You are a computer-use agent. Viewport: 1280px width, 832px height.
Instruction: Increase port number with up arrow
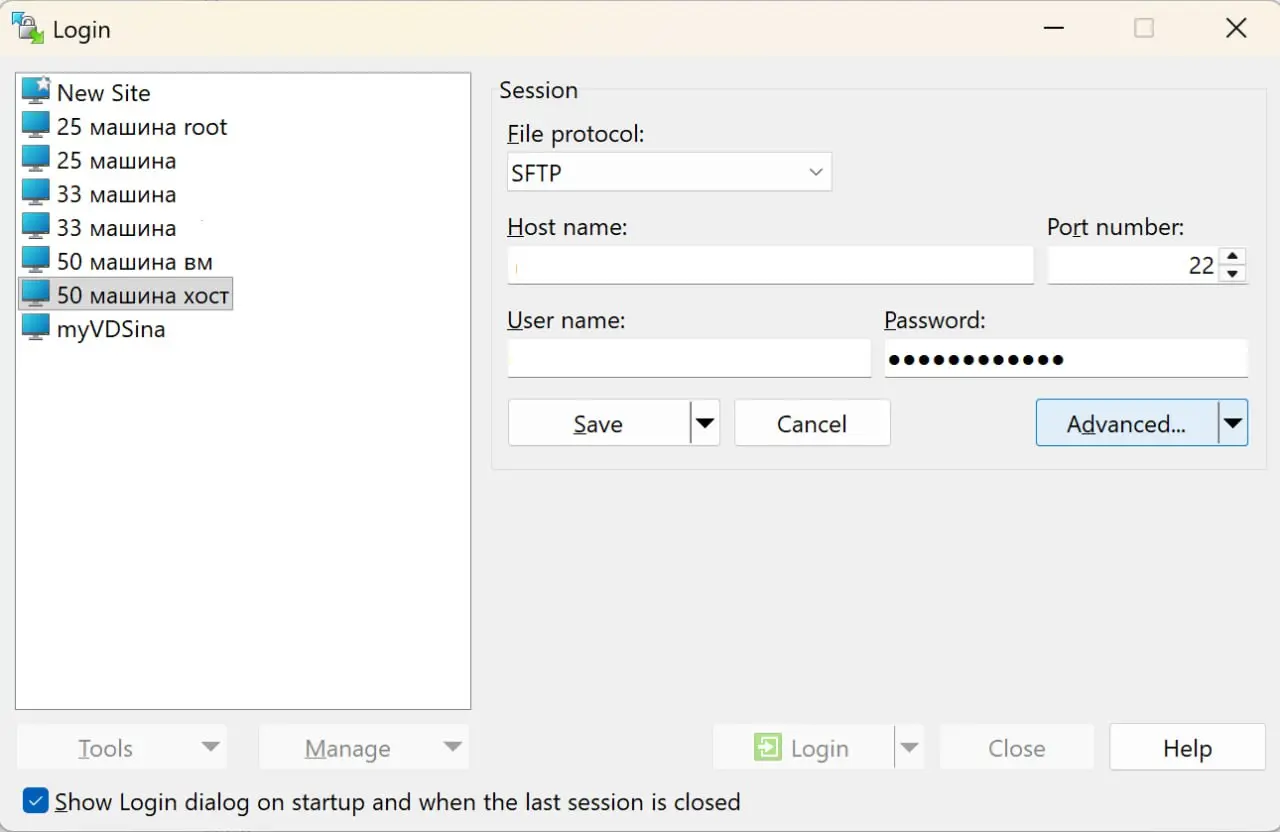[1234, 256]
